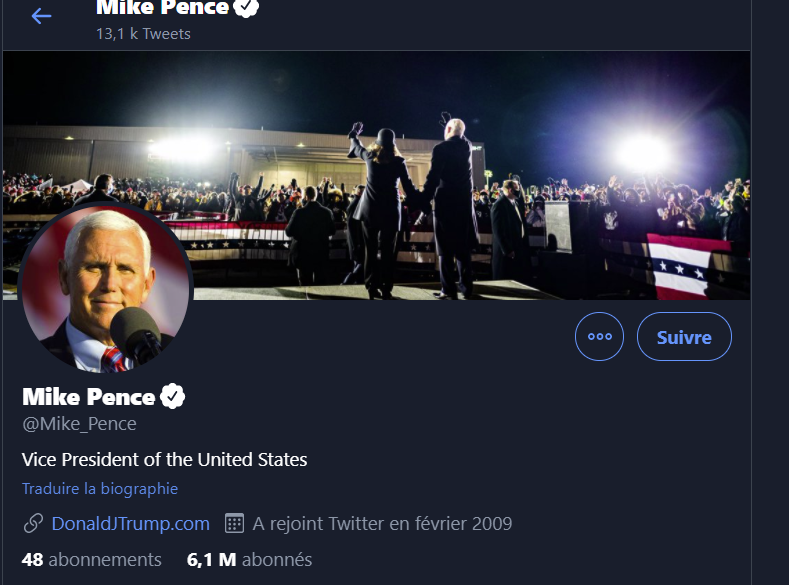Click the Mike Pence title in top header
789x585 pixels.
pyautogui.click(x=162, y=8)
